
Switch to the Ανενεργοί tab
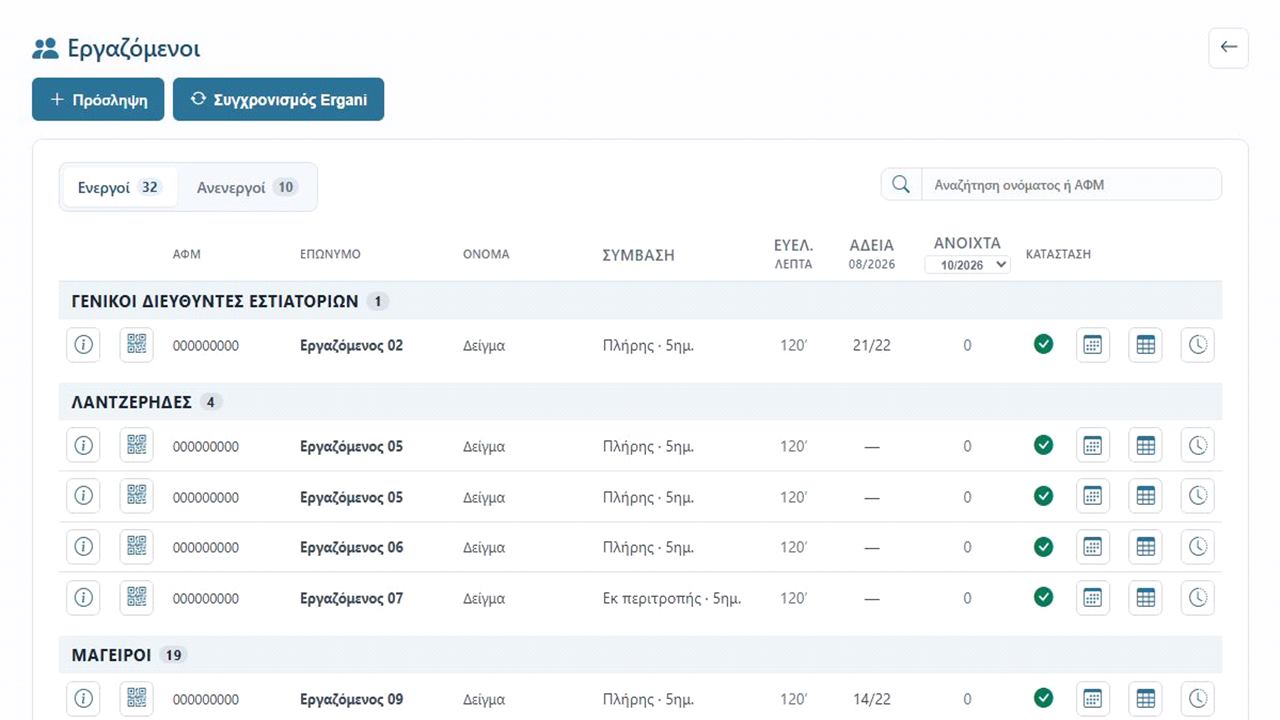(x=247, y=187)
